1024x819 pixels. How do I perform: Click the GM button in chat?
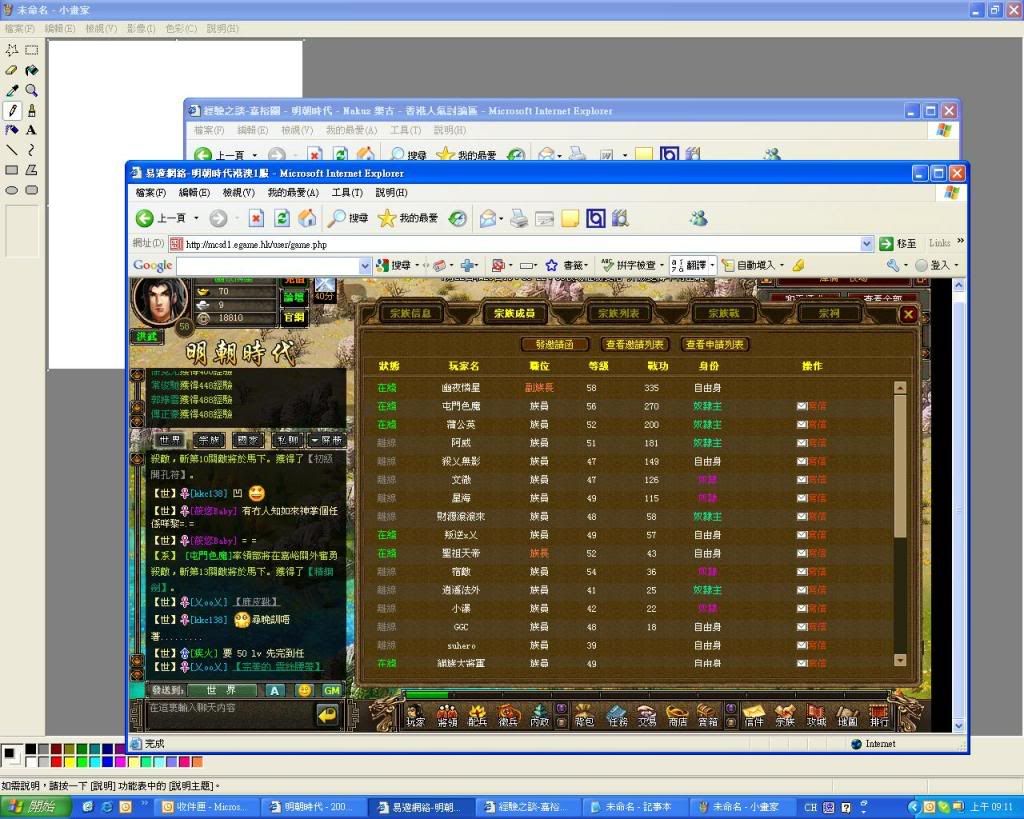332,690
